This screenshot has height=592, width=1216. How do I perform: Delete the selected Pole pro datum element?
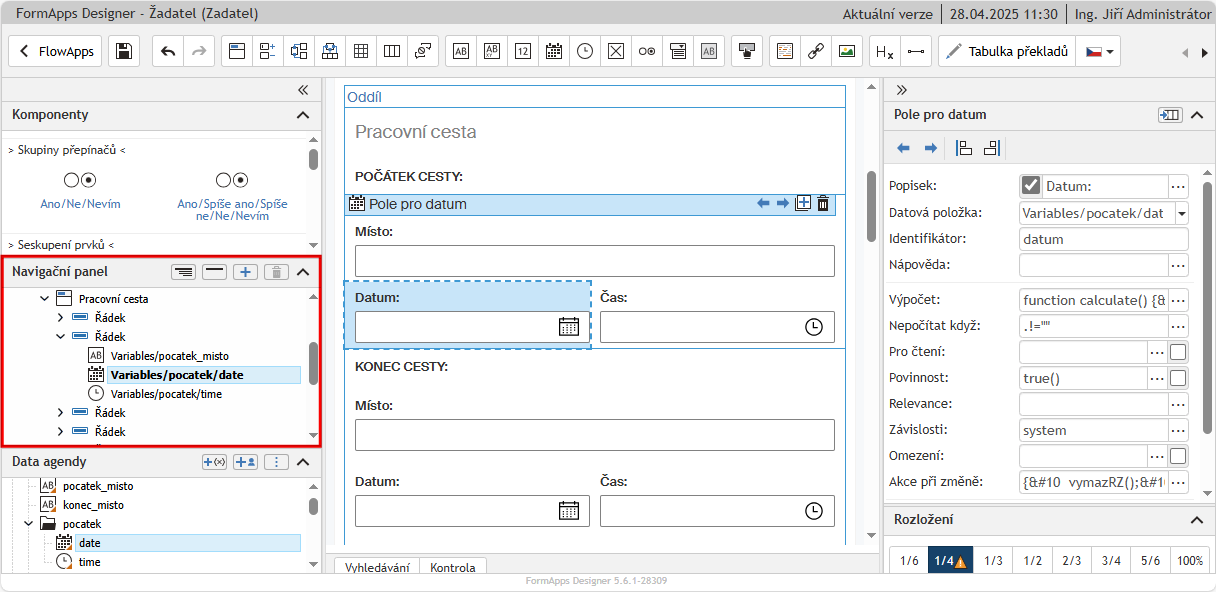point(823,204)
